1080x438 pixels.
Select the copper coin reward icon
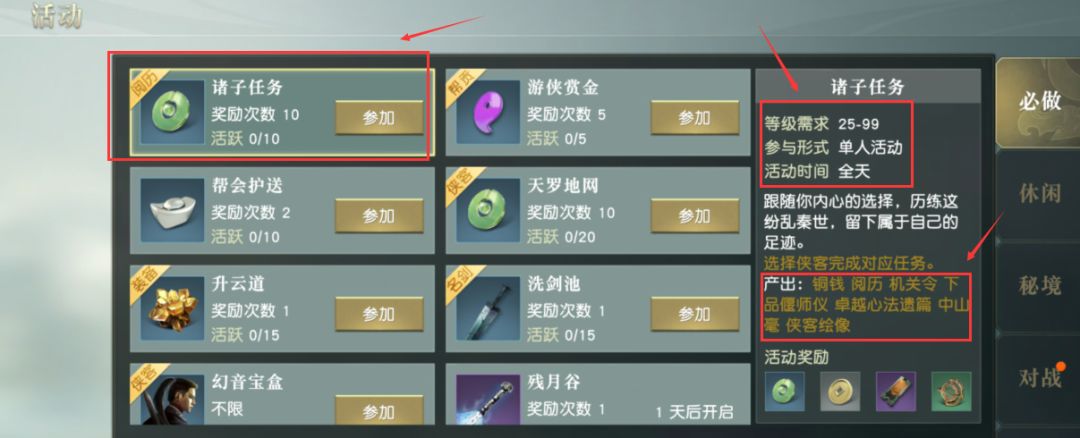tap(840, 392)
